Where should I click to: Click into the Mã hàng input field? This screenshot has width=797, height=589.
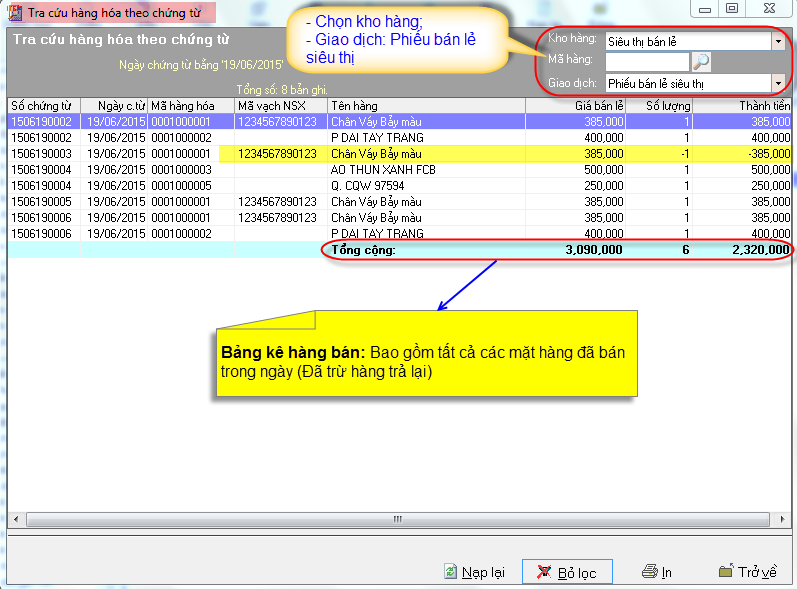(646, 62)
